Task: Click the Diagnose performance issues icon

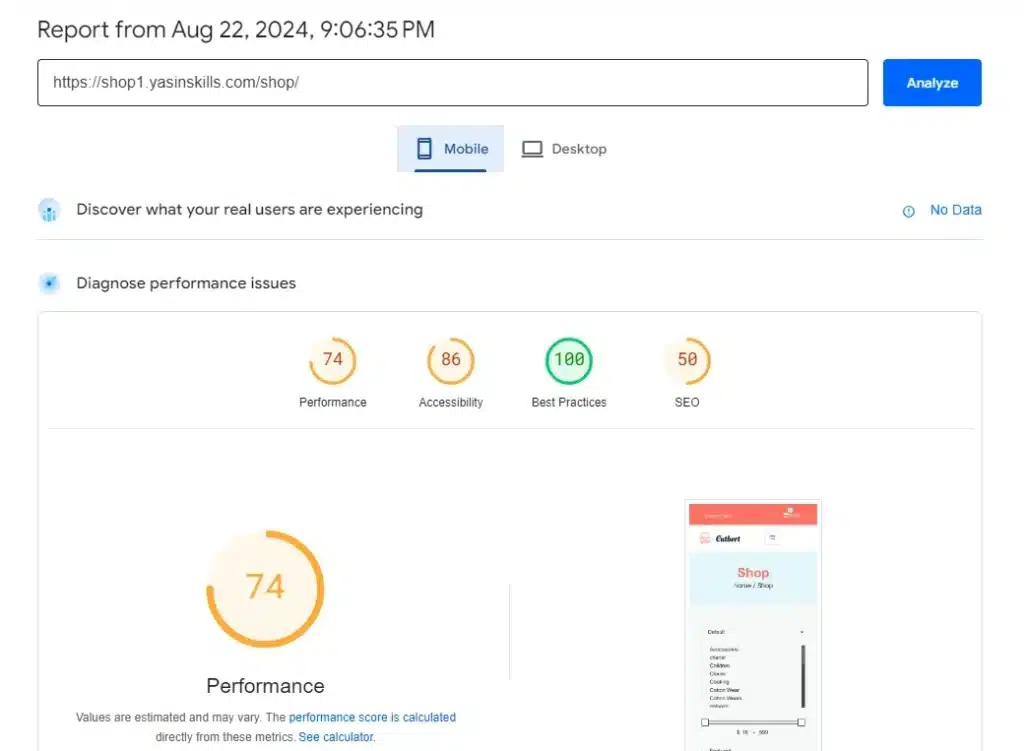Action: pos(49,283)
